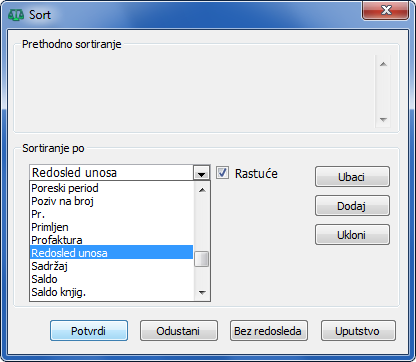This screenshot has width=416, height=362.
Task: Click the Ukloni button
Action: point(352,235)
